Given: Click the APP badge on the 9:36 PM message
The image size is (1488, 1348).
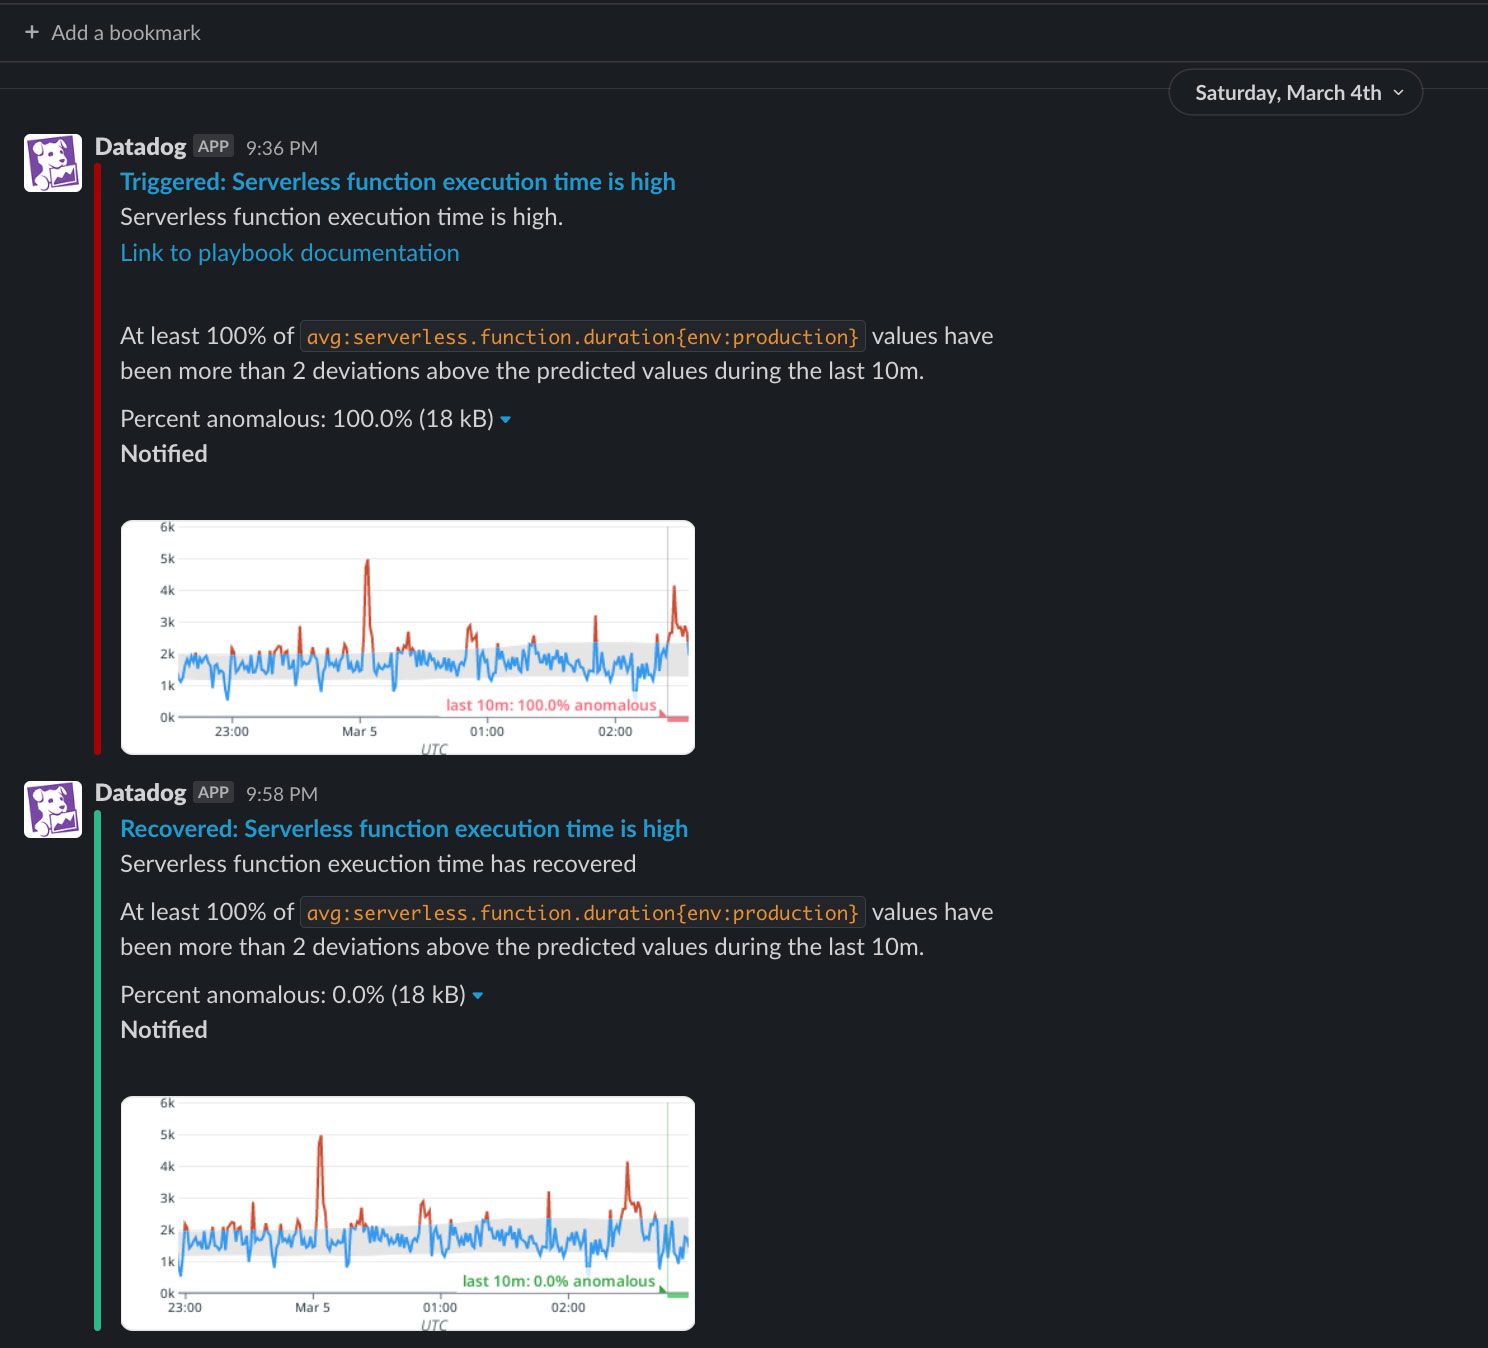Looking at the screenshot, I should point(213,146).
